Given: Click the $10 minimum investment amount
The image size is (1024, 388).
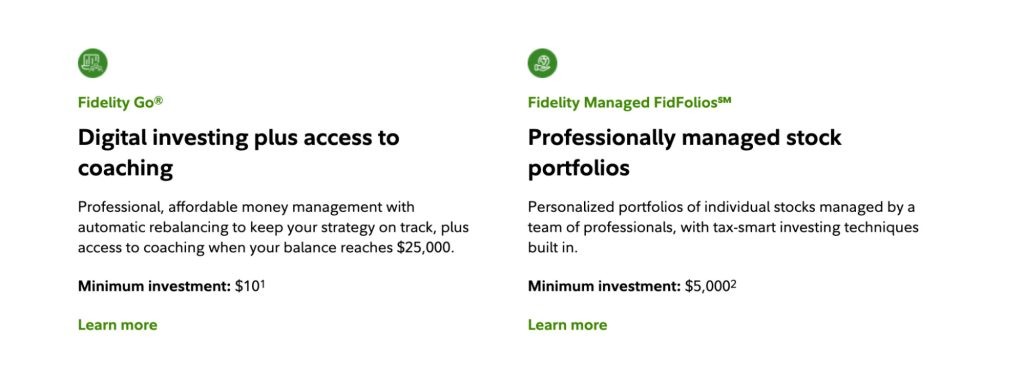Looking at the screenshot, I should click(x=248, y=286).
